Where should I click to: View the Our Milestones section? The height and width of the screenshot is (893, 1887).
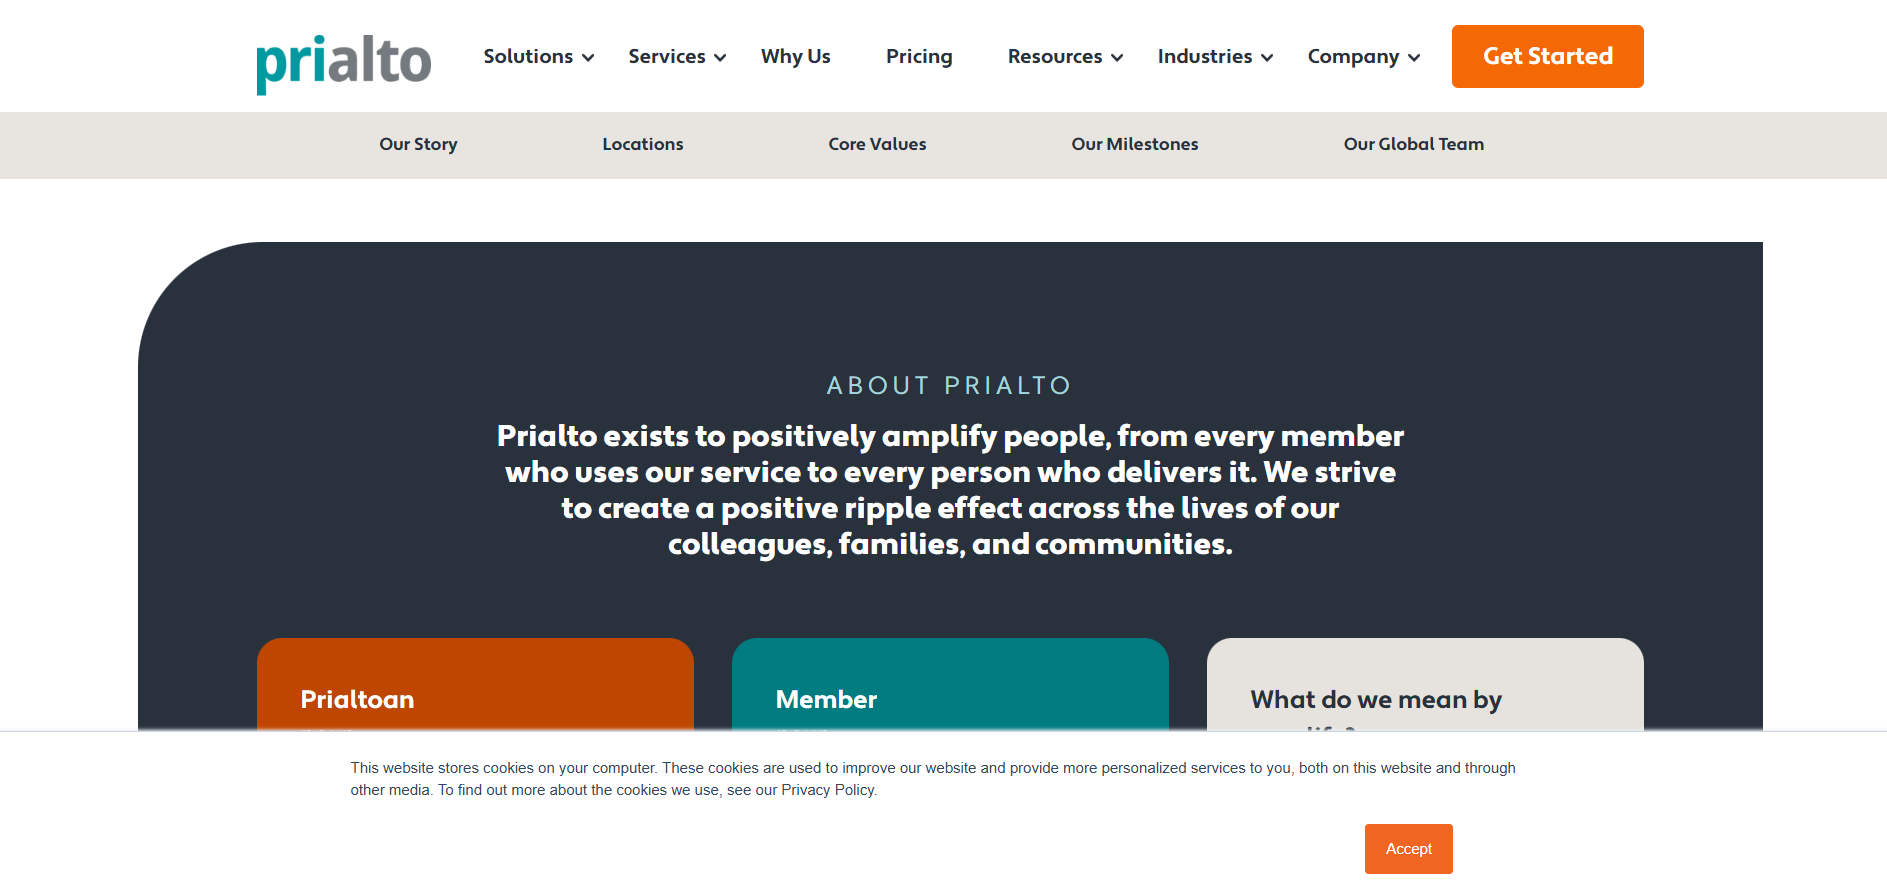pos(1134,144)
